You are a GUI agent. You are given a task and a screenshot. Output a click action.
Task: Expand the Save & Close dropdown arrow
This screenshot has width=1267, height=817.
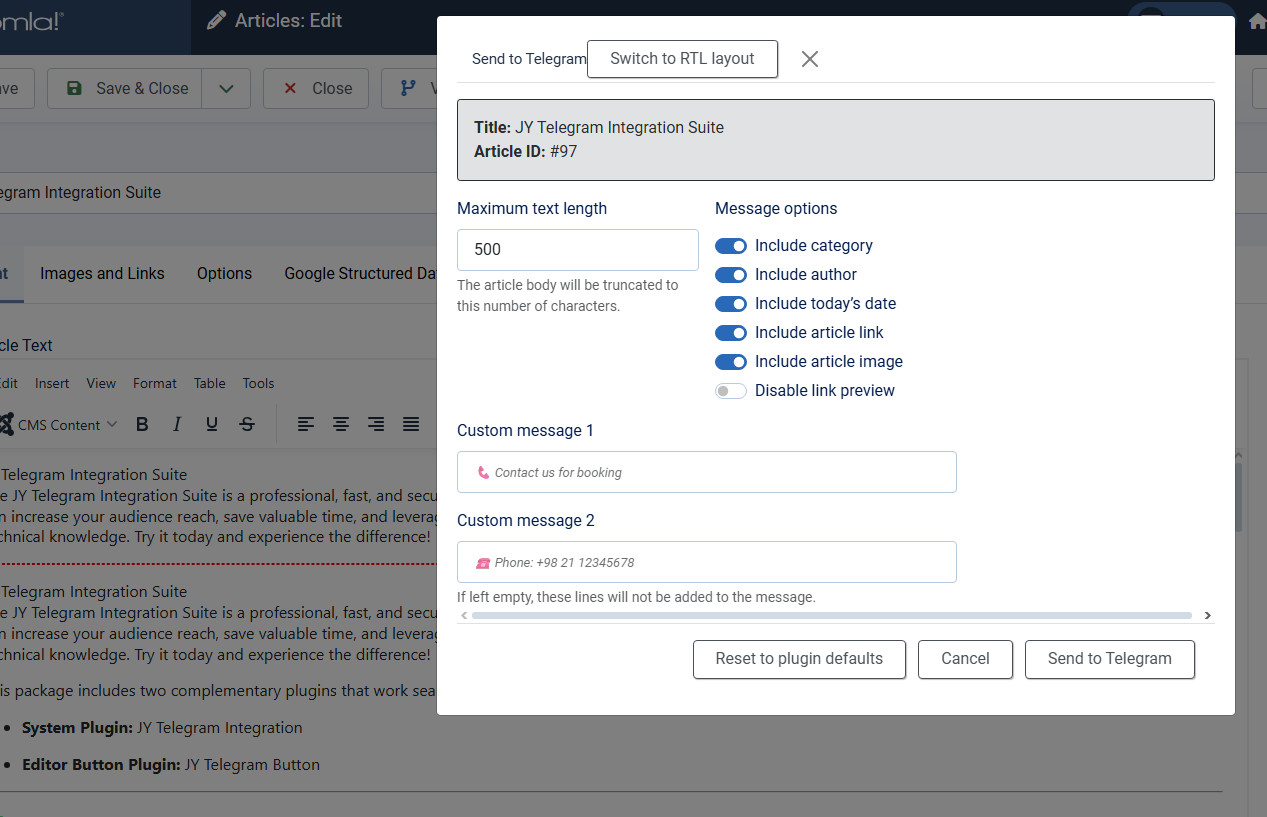(226, 88)
